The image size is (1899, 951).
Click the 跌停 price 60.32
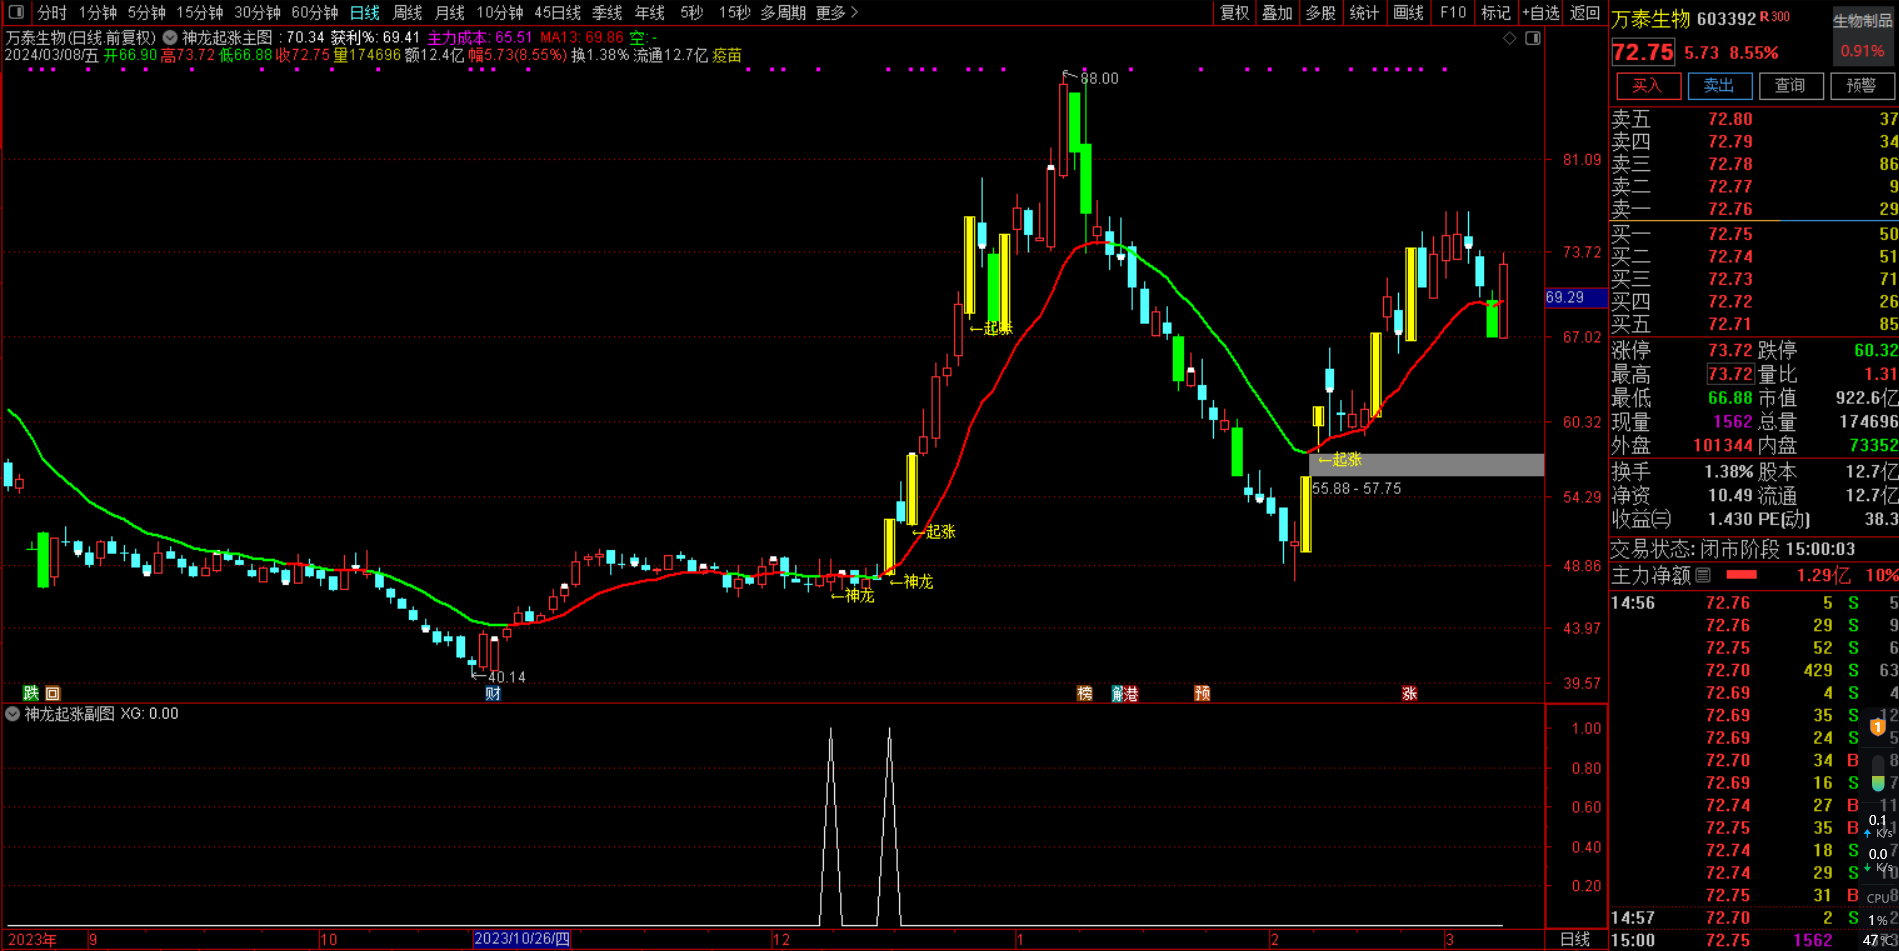click(1875, 350)
